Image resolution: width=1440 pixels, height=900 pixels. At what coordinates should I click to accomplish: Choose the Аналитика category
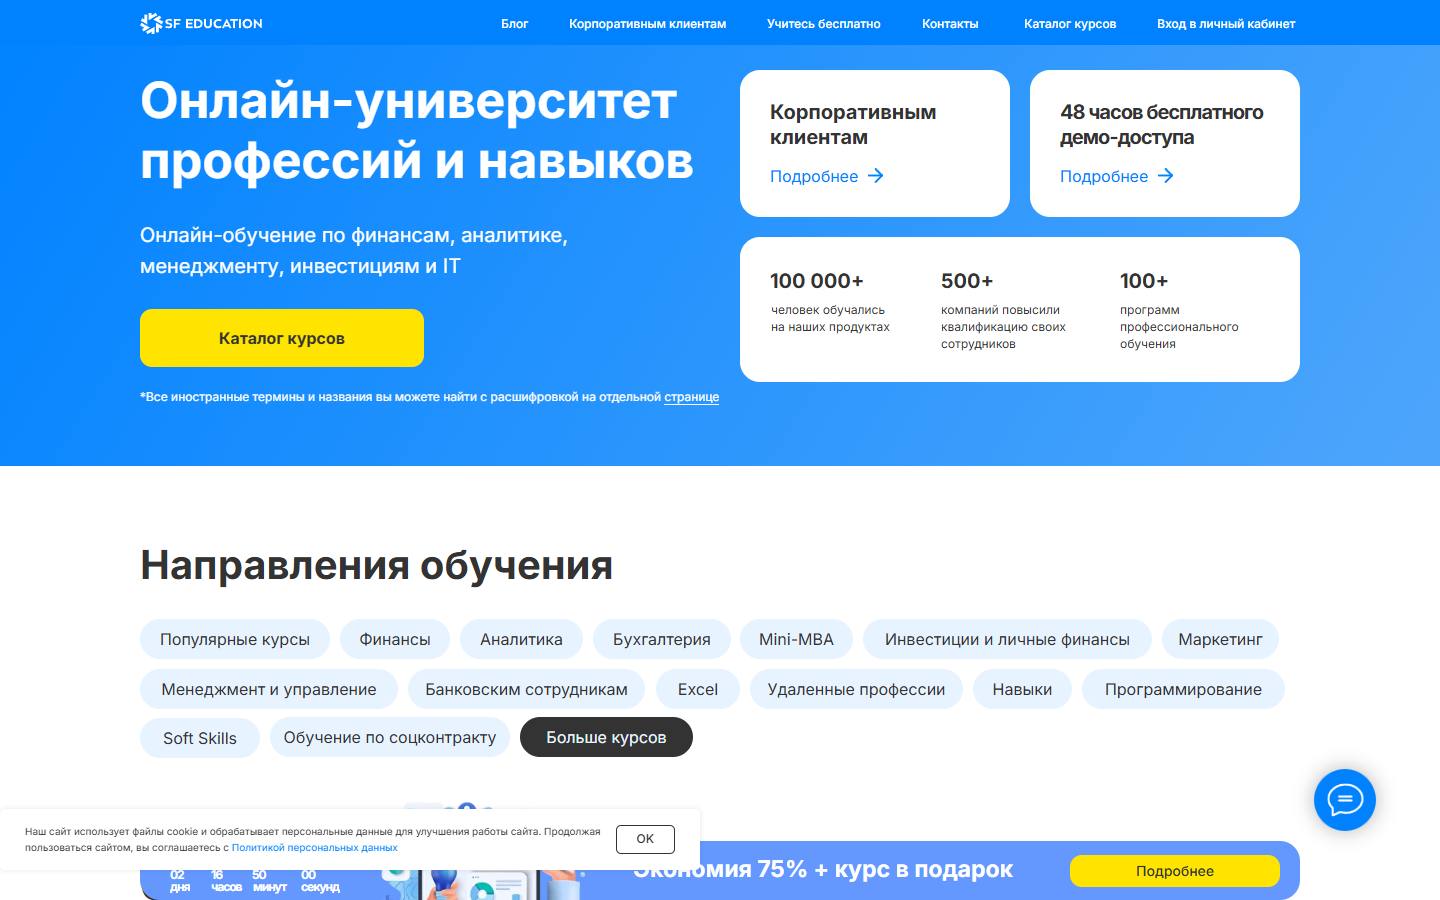pos(521,639)
